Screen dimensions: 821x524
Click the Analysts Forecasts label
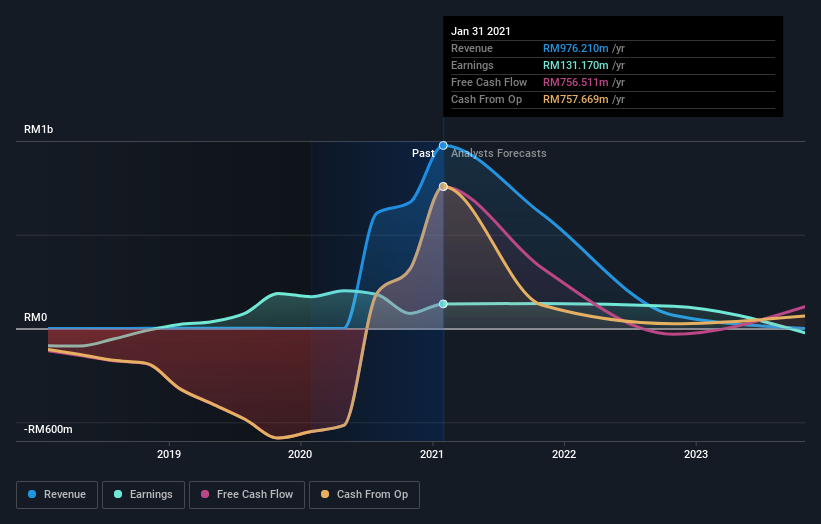tap(498, 153)
